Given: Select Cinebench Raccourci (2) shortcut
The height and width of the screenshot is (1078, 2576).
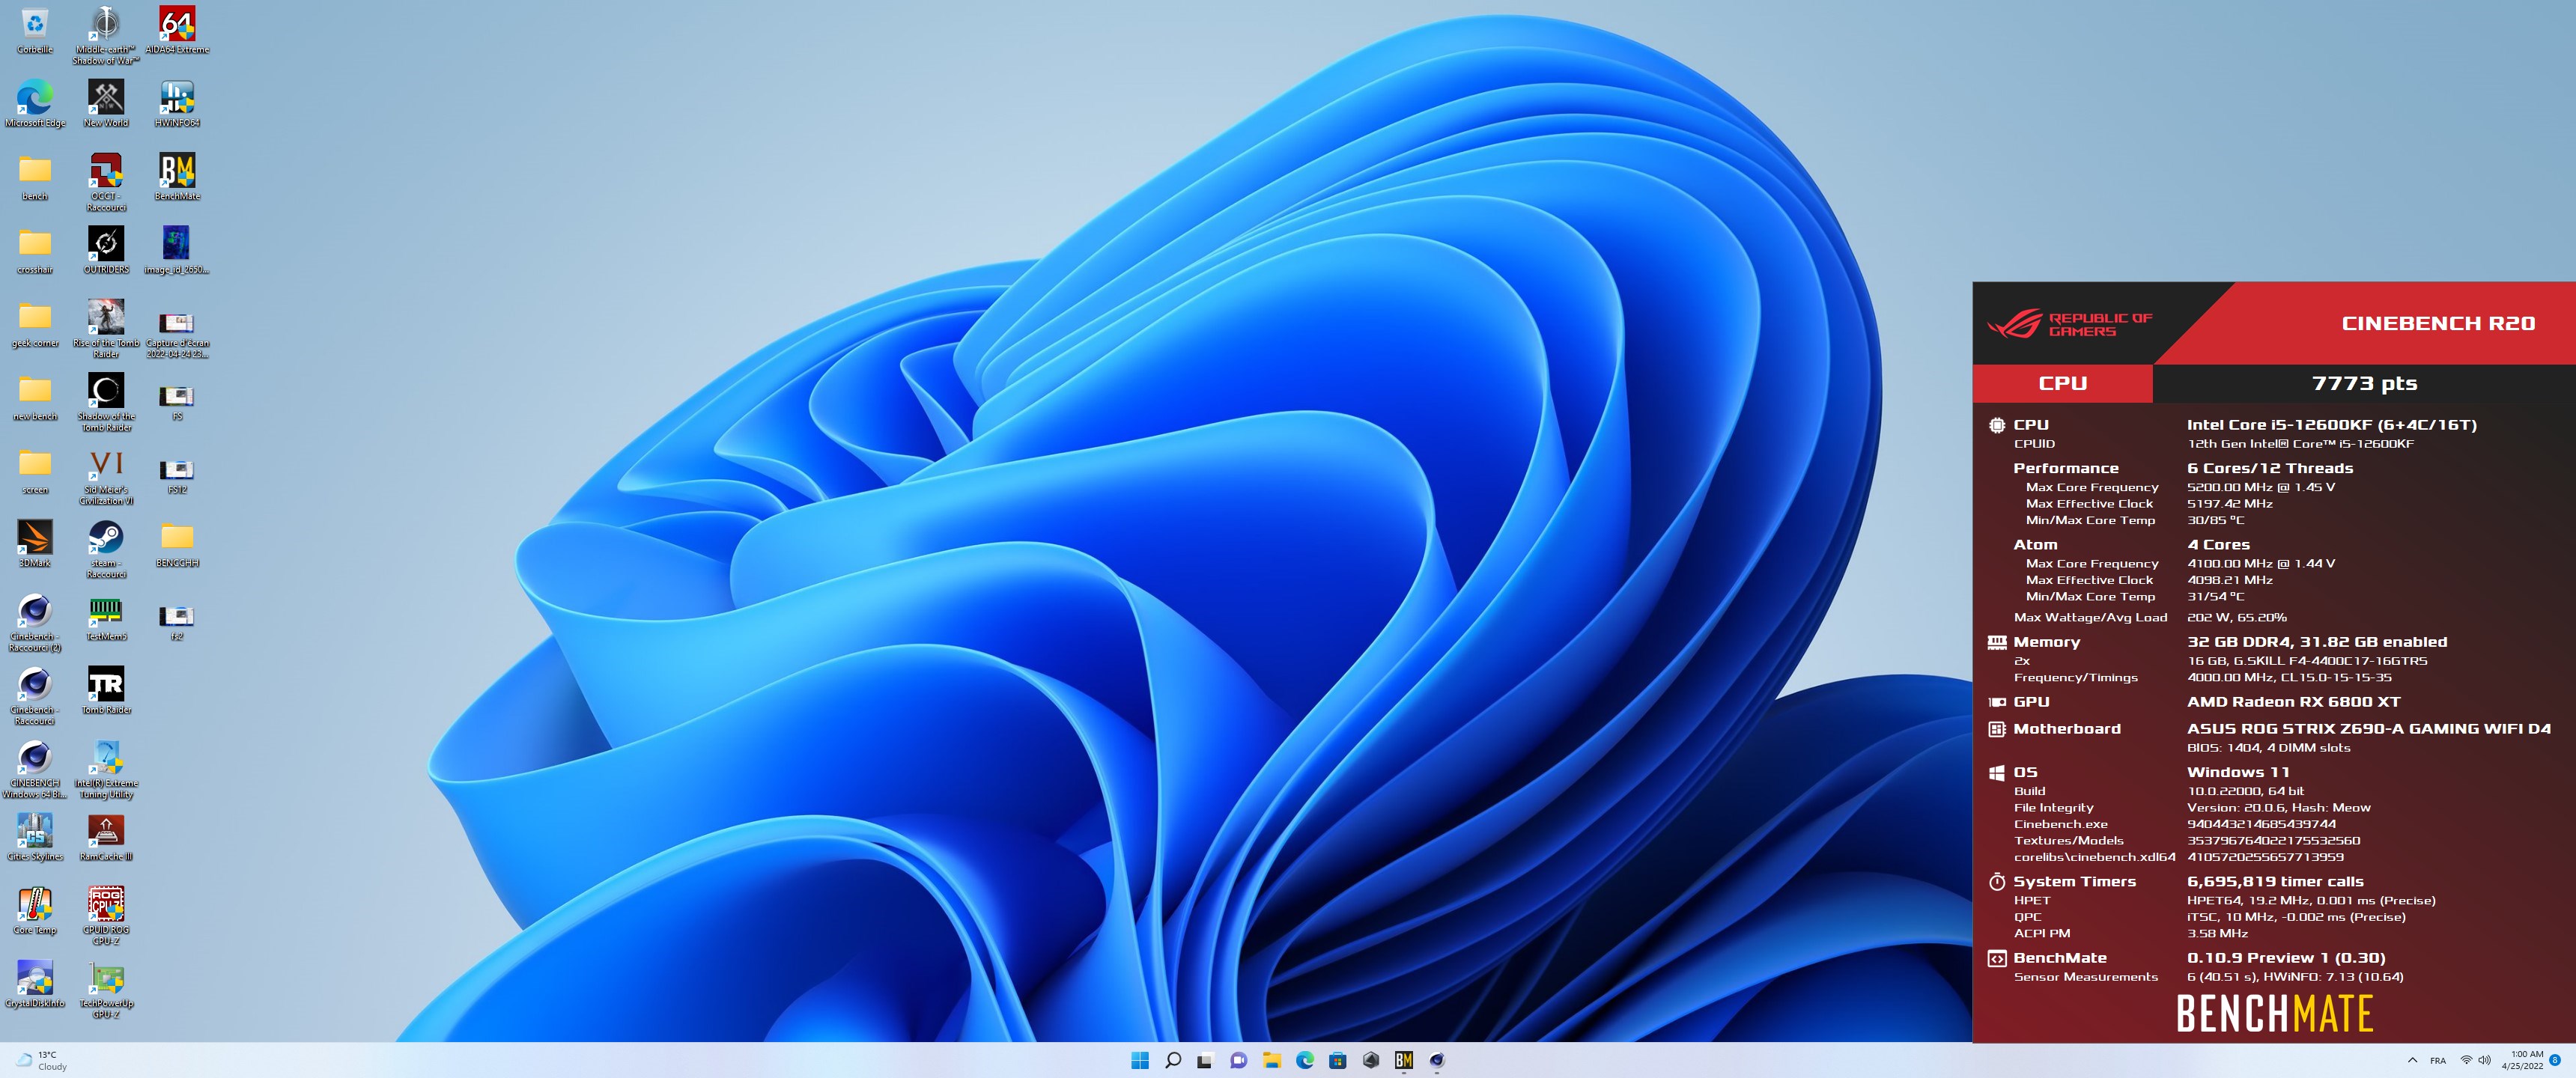Looking at the screenshot, I should click(35, 623).
